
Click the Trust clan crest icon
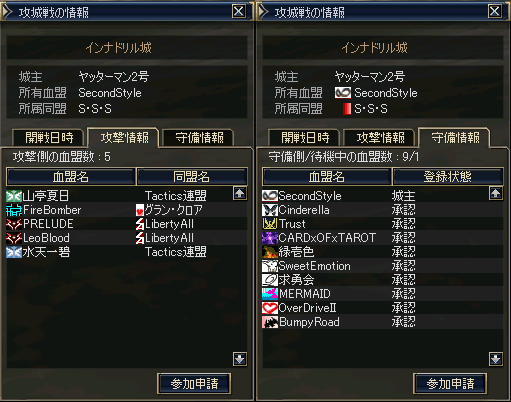(x=270, y=224)
